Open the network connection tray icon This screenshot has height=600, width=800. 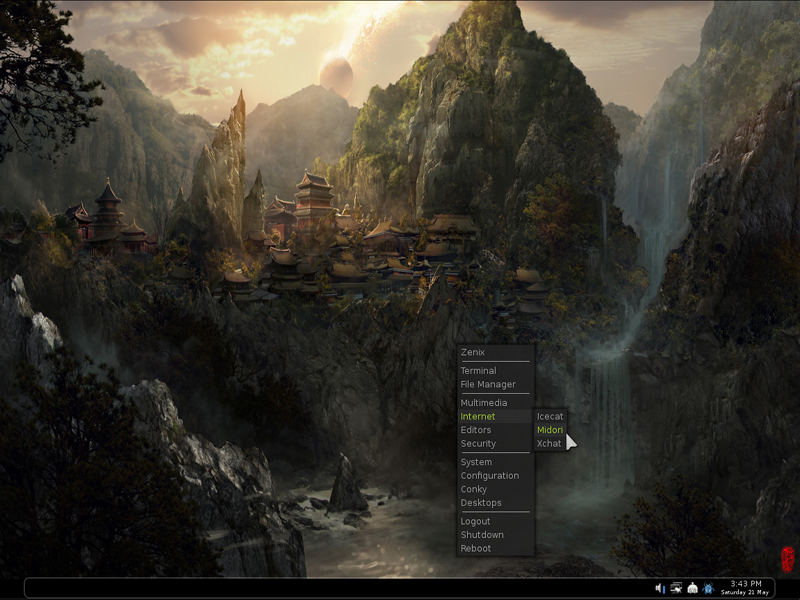tap(676, 588)
